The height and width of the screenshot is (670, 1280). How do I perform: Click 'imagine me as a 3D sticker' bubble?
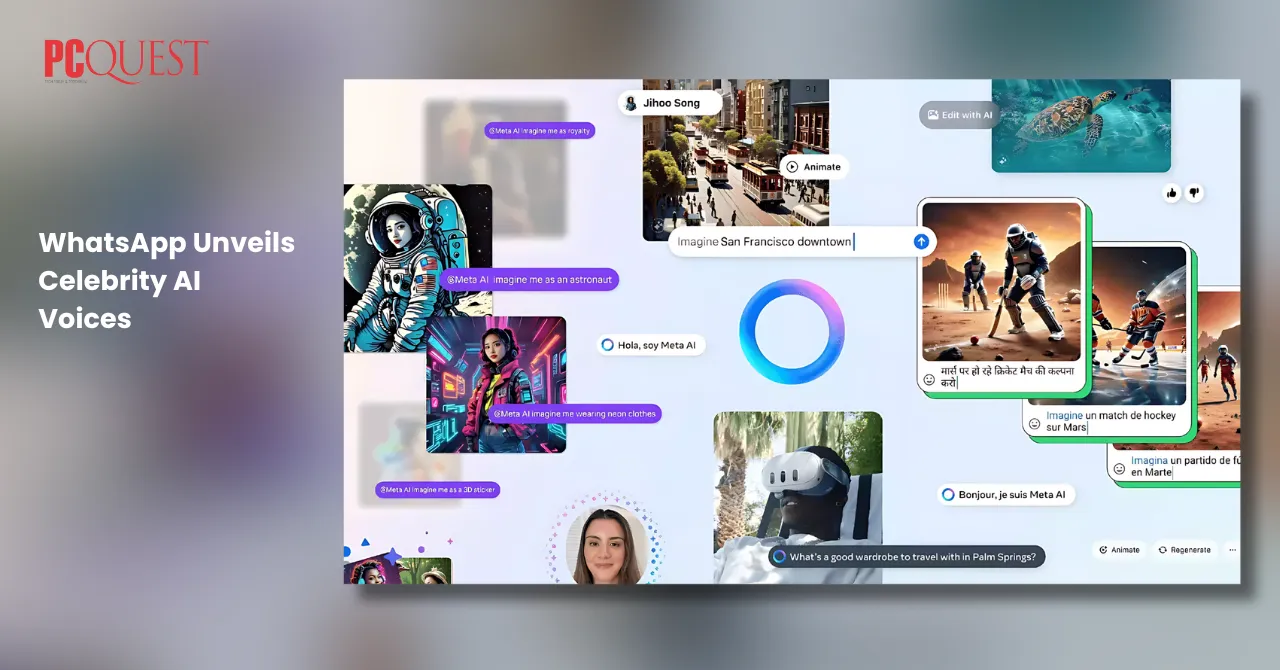pyautogui.click(x=437, y=490)
